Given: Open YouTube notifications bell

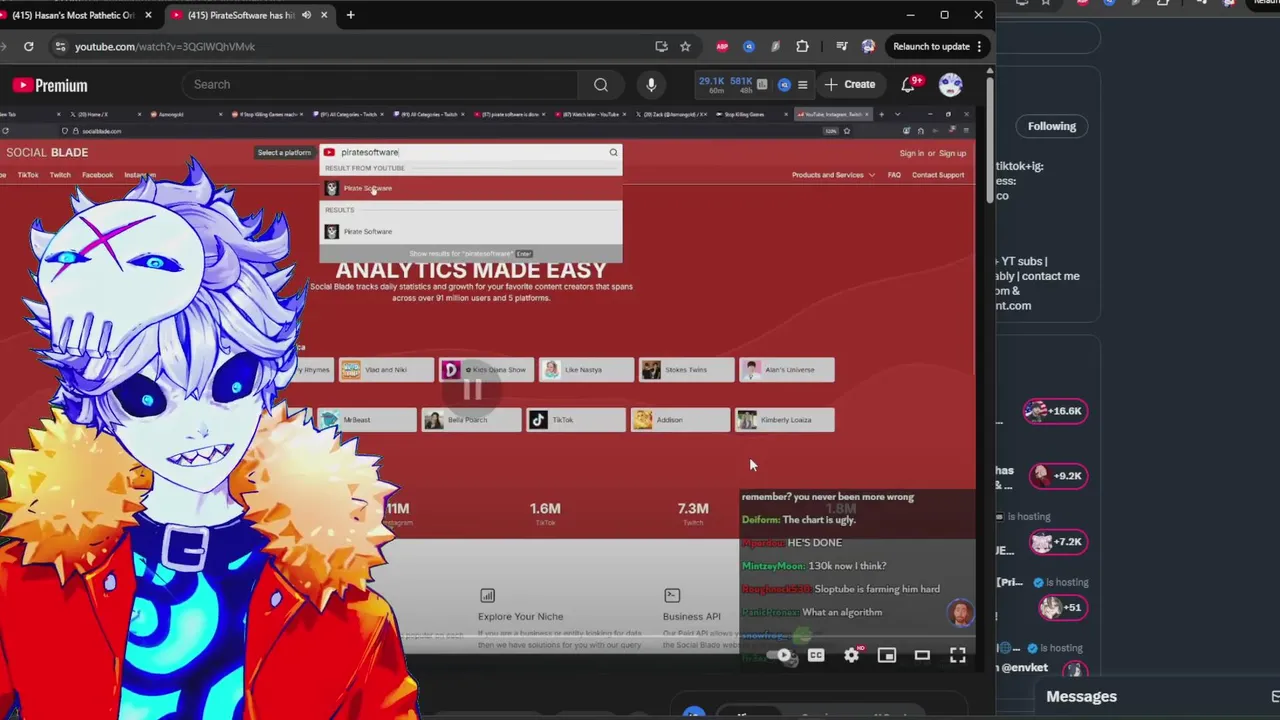Looking at the screenshot, I should (908, 85).
